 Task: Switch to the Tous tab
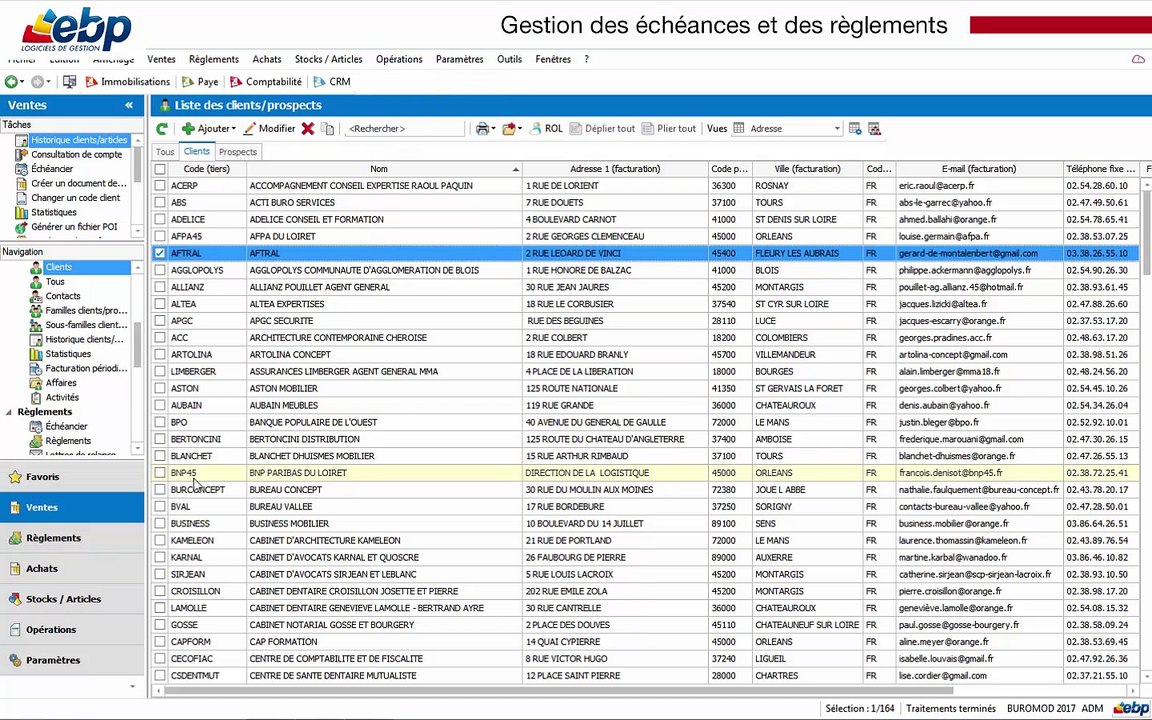[x=165, y=152]
